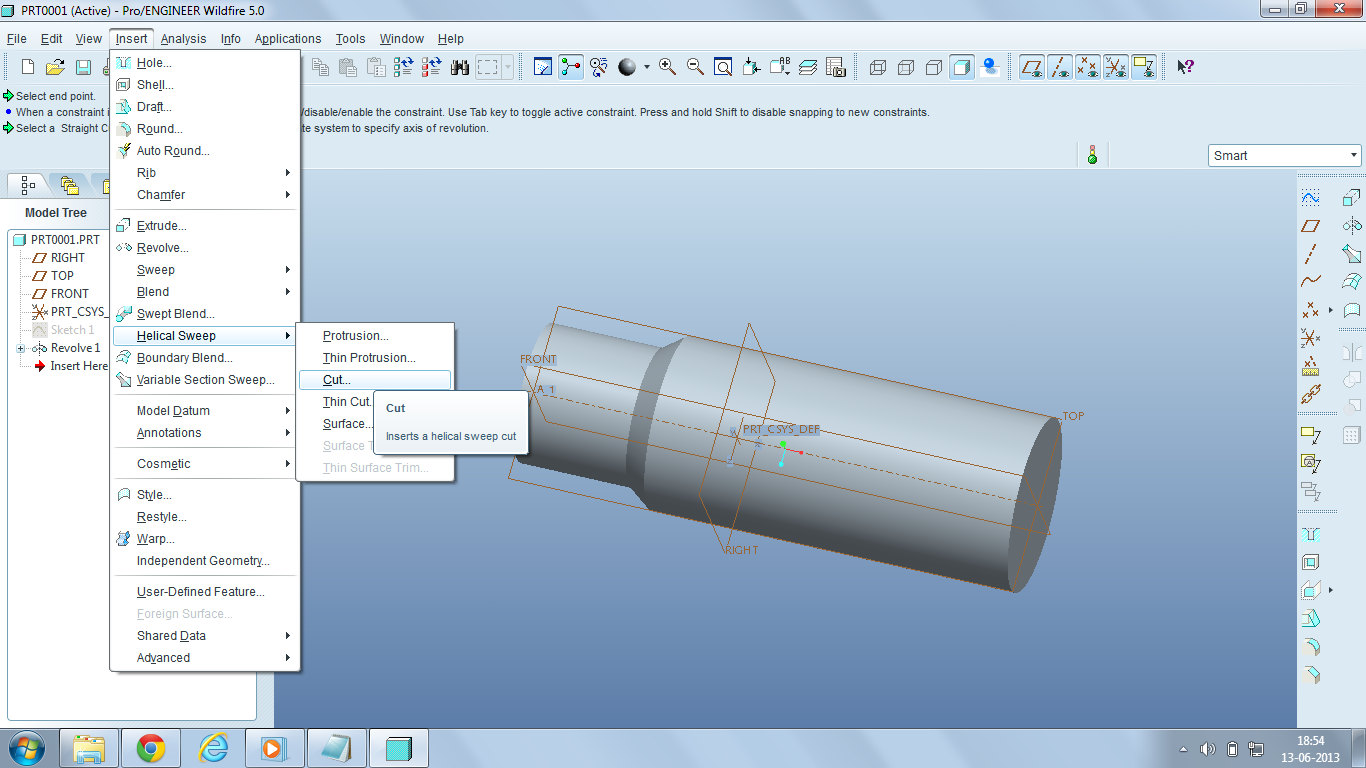Expand the Model Datum submenu
1366x768 pixels.
click(x=205, y=411)
